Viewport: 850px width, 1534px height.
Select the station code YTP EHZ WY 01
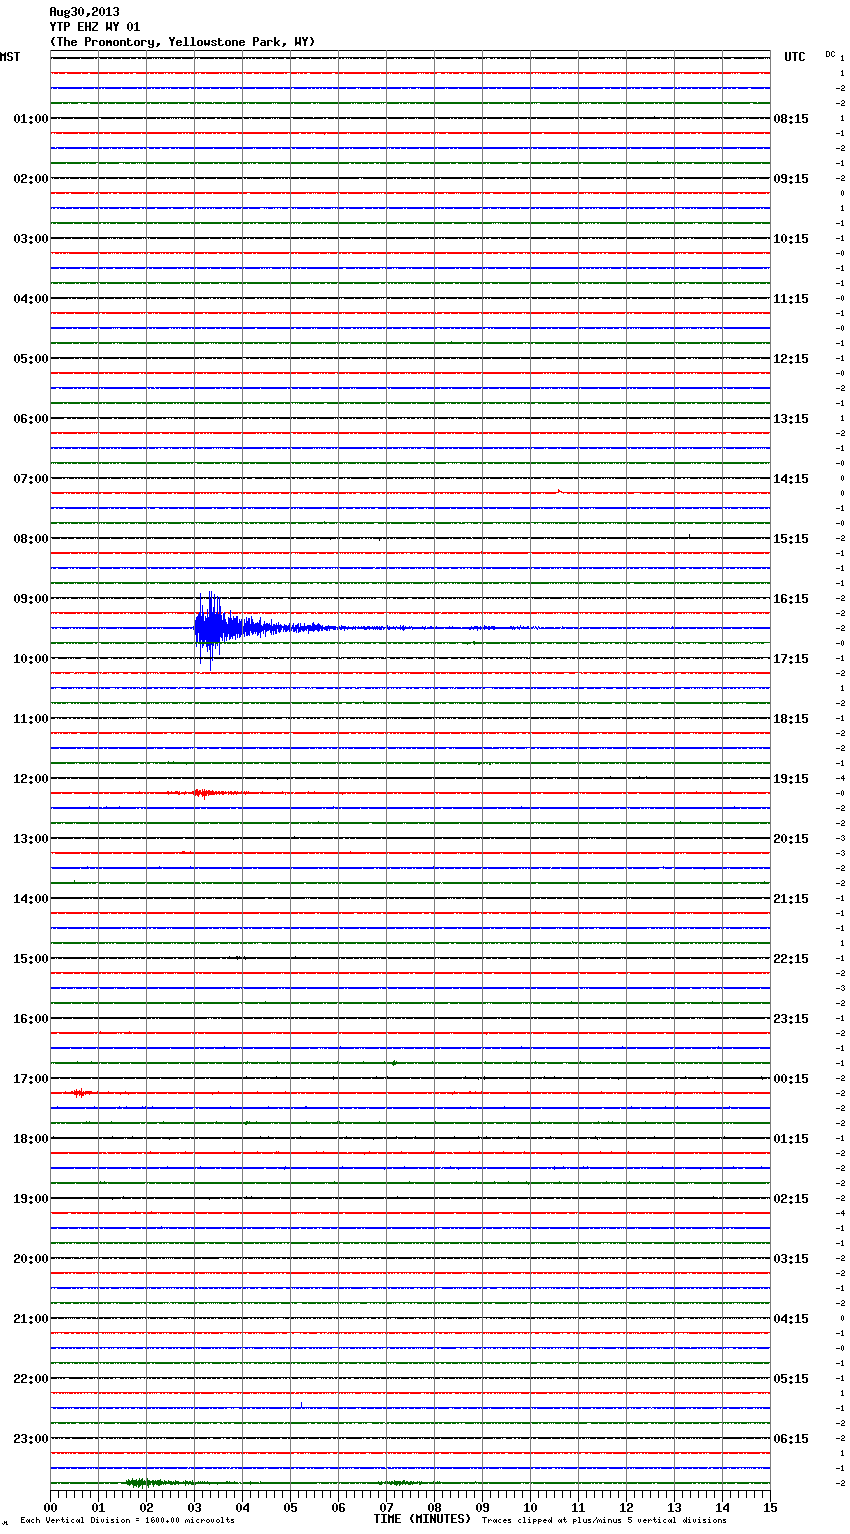95,27
